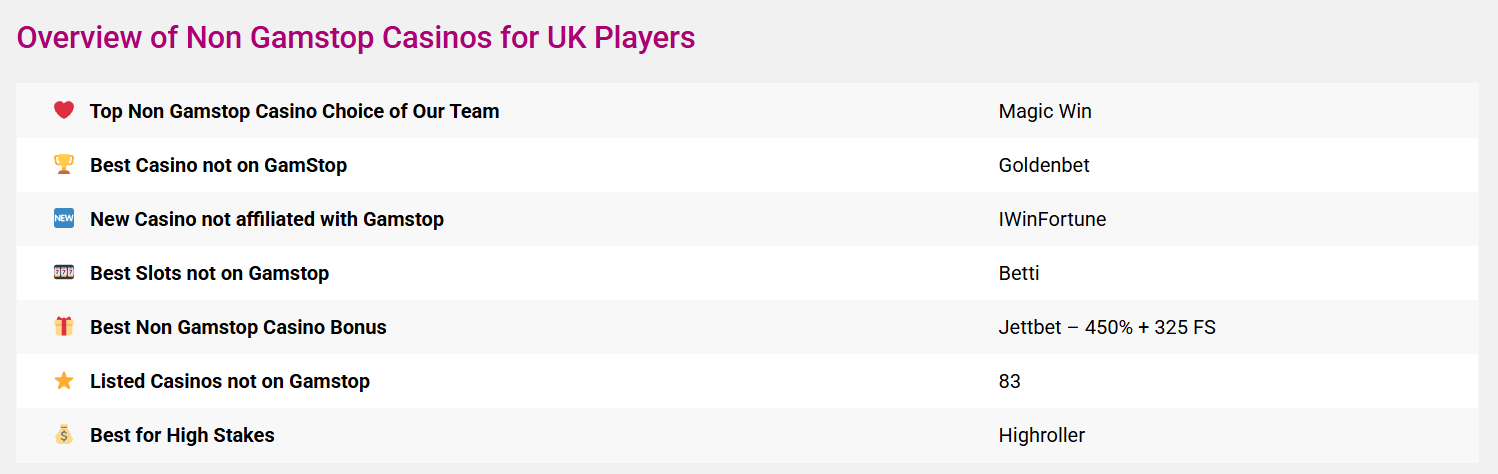
Task: Select the Goldenbet casino name
Action: click(x=1044, y=165)
